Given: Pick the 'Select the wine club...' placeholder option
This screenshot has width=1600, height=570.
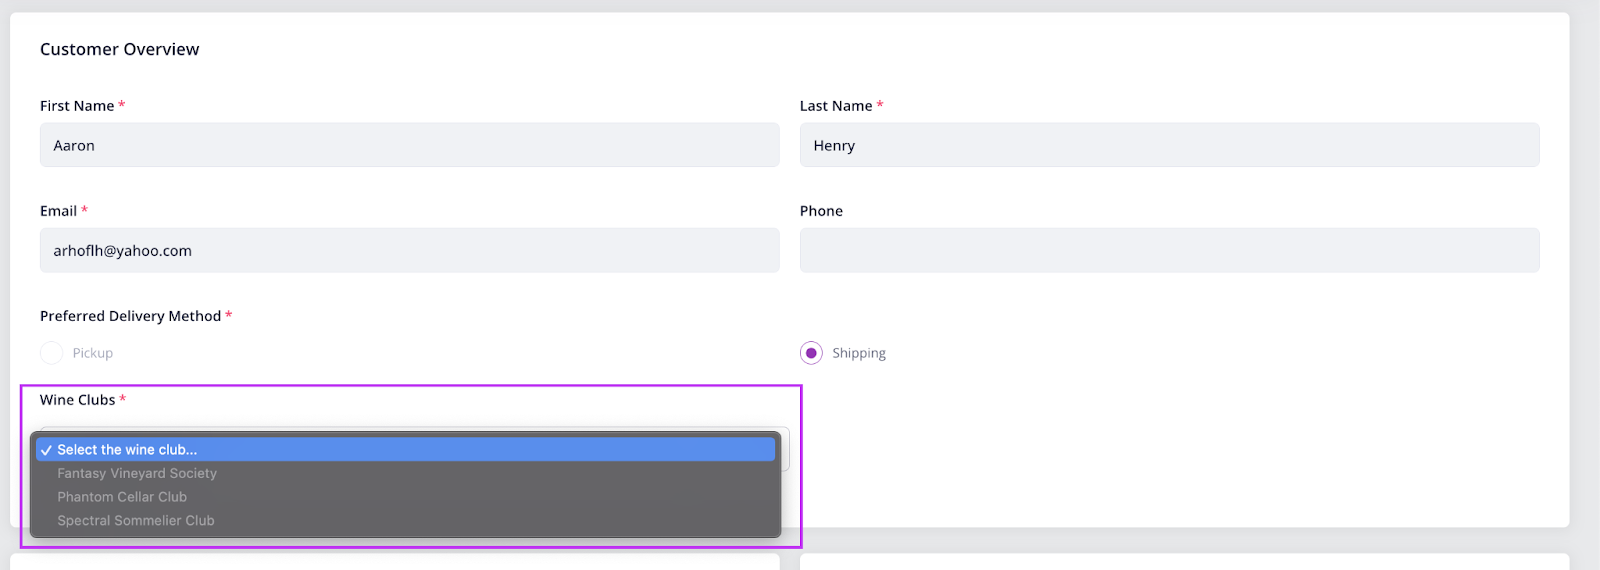Looking at the screenshot, I should [127, 450].
